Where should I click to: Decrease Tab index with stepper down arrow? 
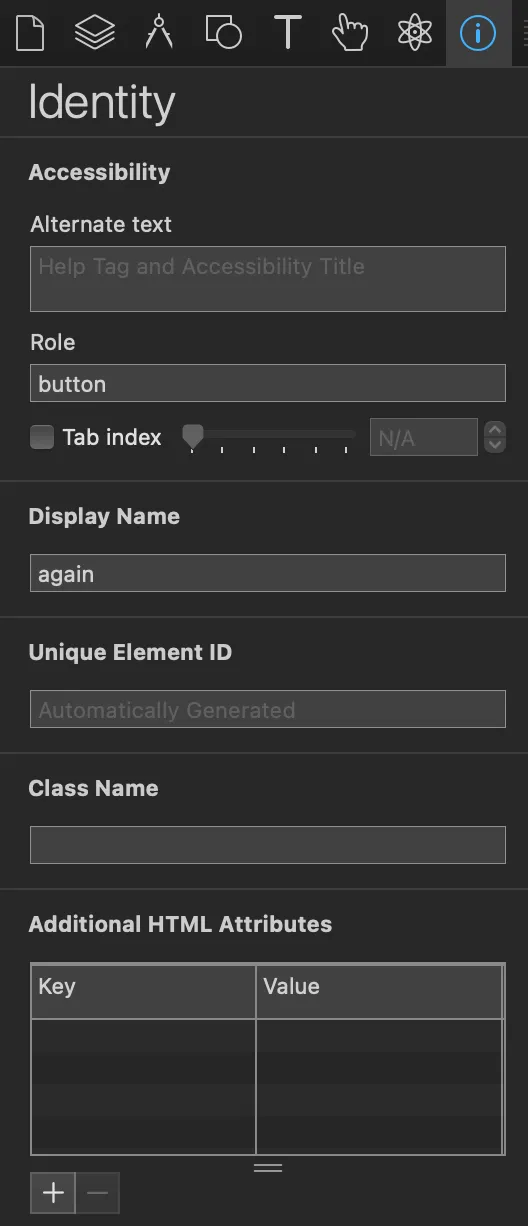coord(494,445)
